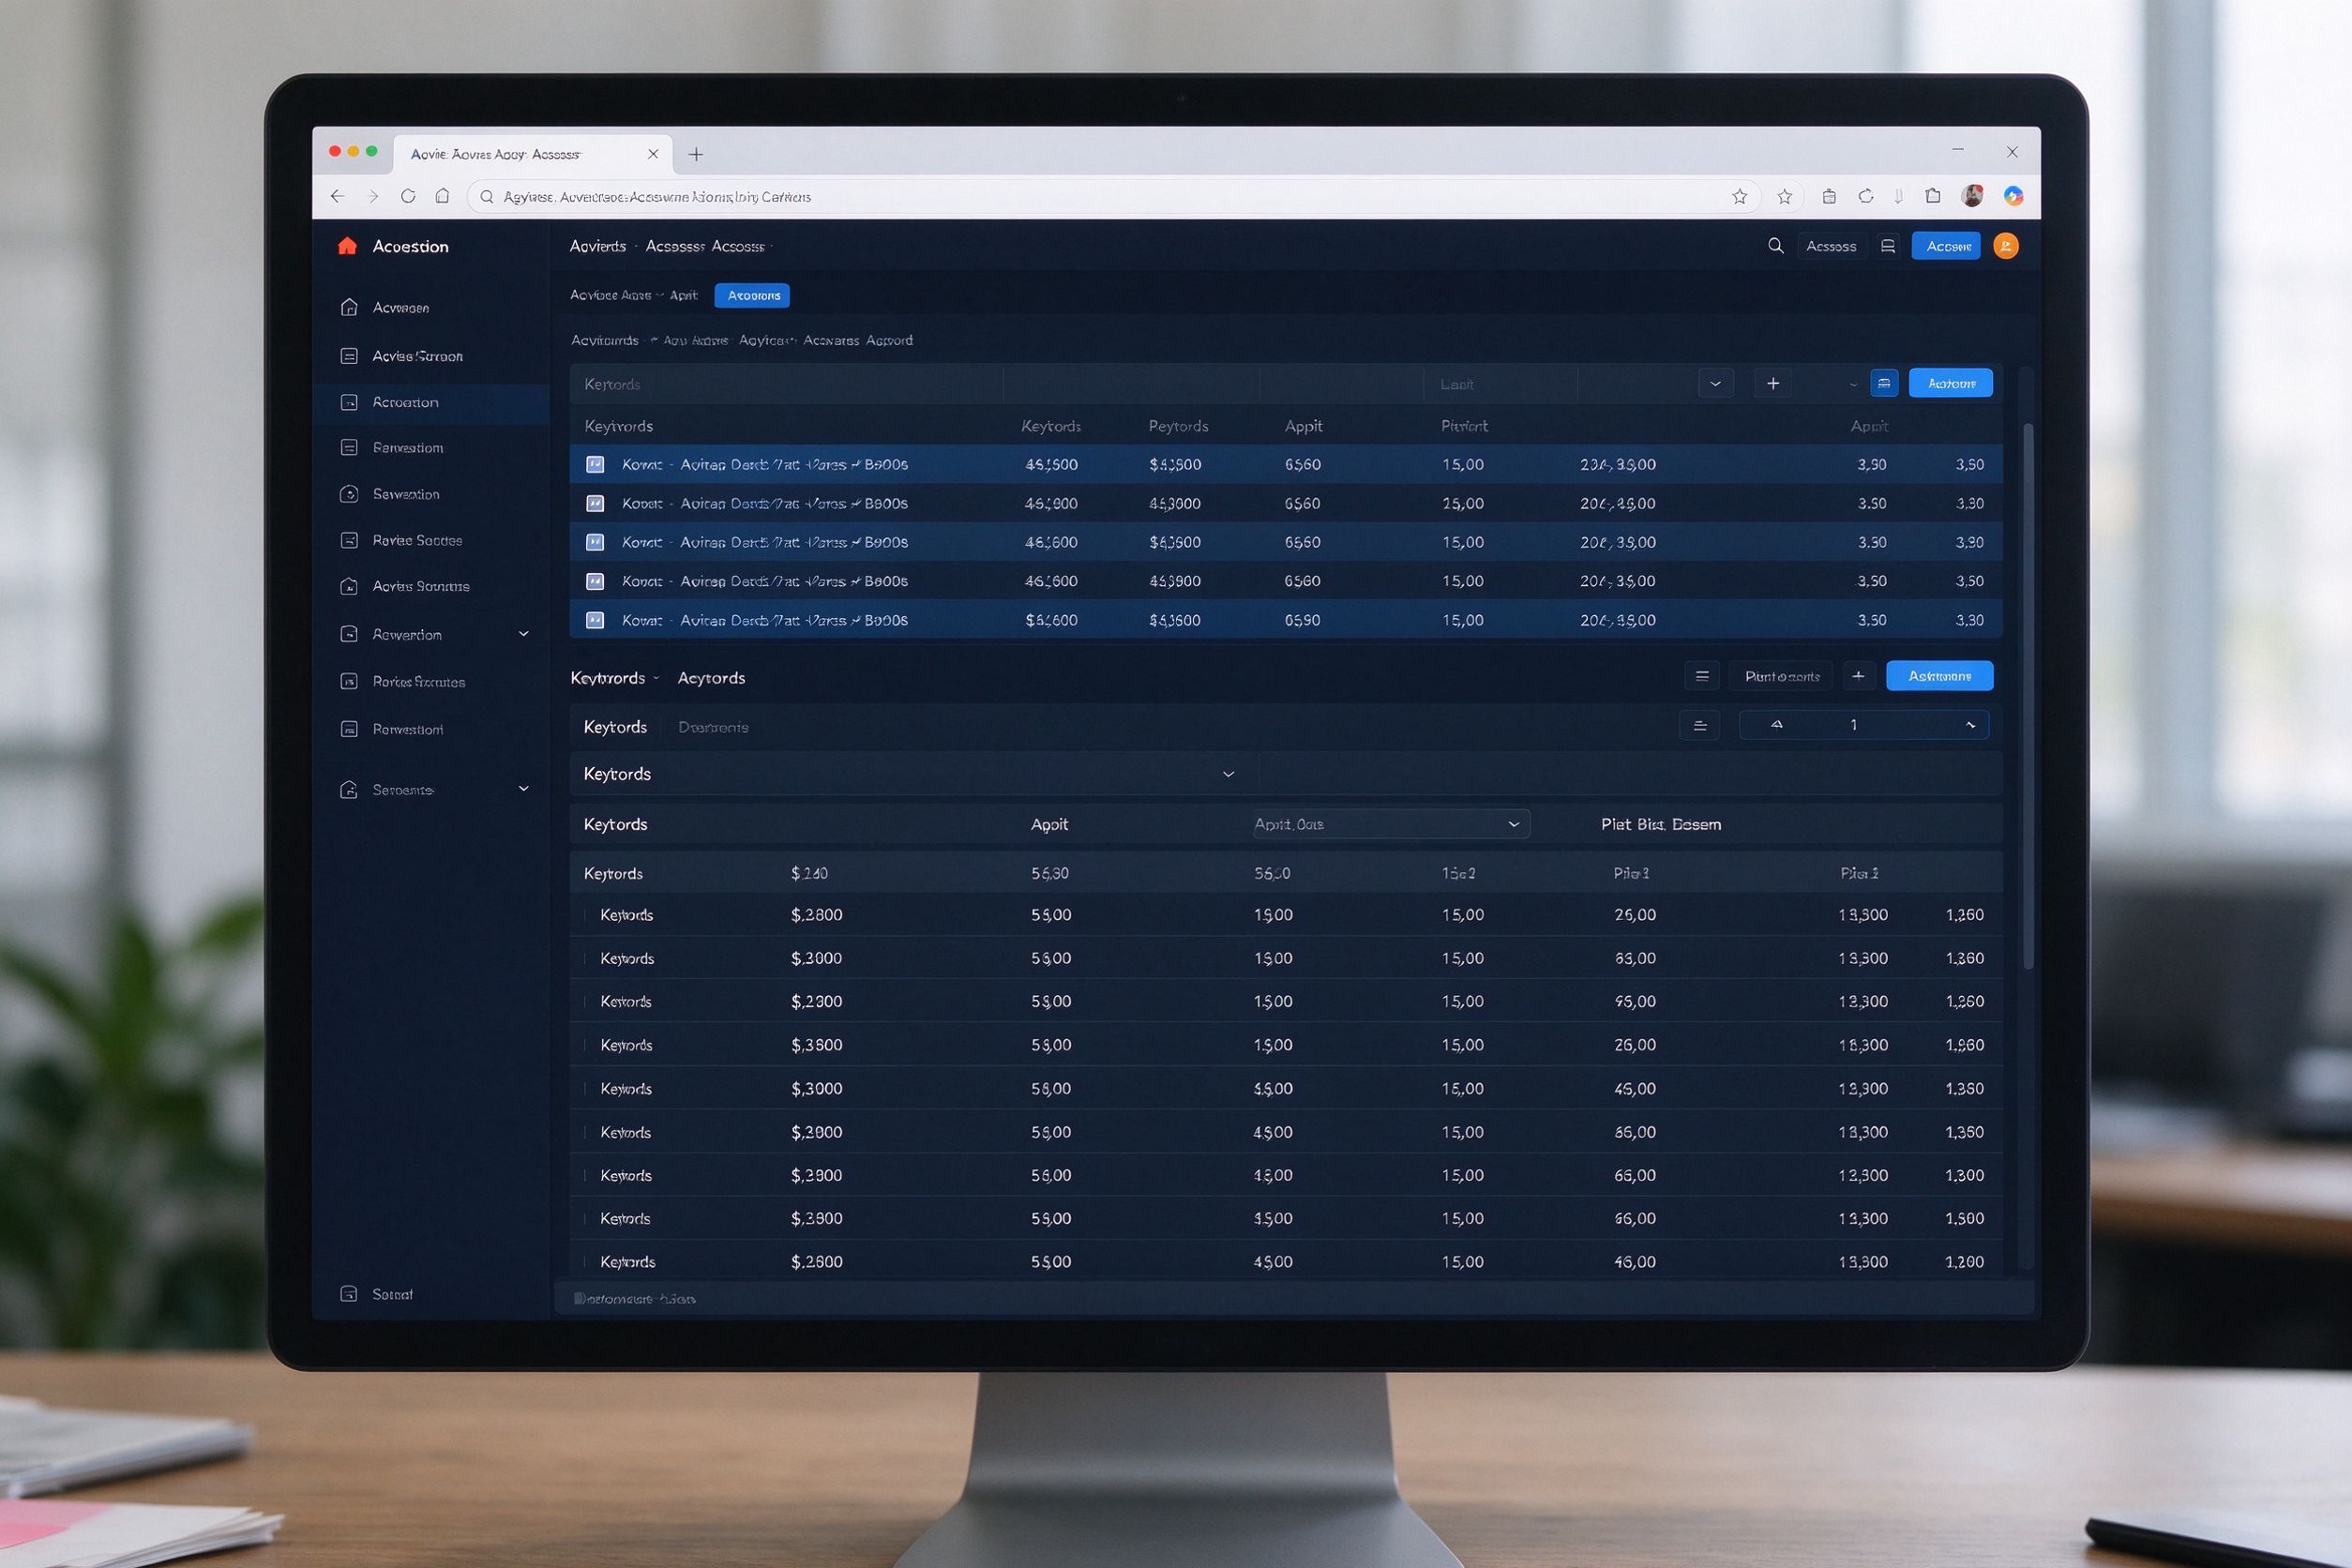
Task: Toggle the checkbox of row with 46,800
Action: 595,503
